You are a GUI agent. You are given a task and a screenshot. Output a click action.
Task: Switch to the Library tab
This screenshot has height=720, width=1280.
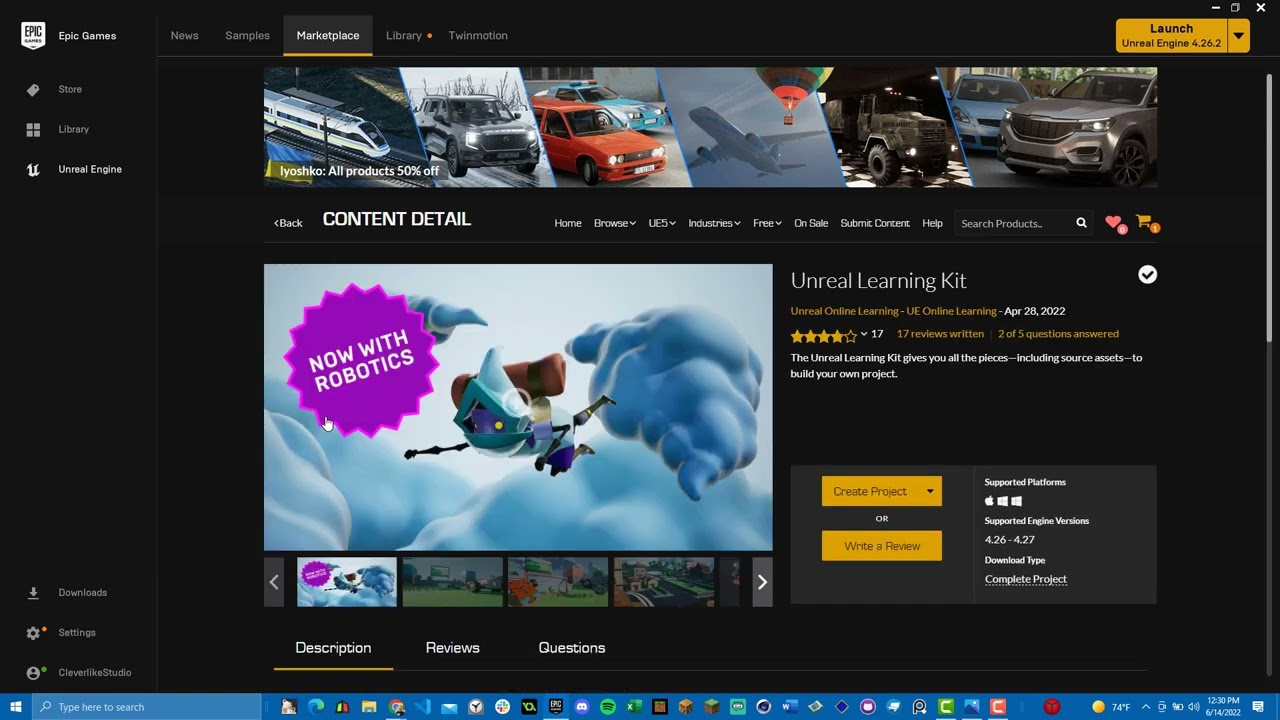click(x=404, y=35)
